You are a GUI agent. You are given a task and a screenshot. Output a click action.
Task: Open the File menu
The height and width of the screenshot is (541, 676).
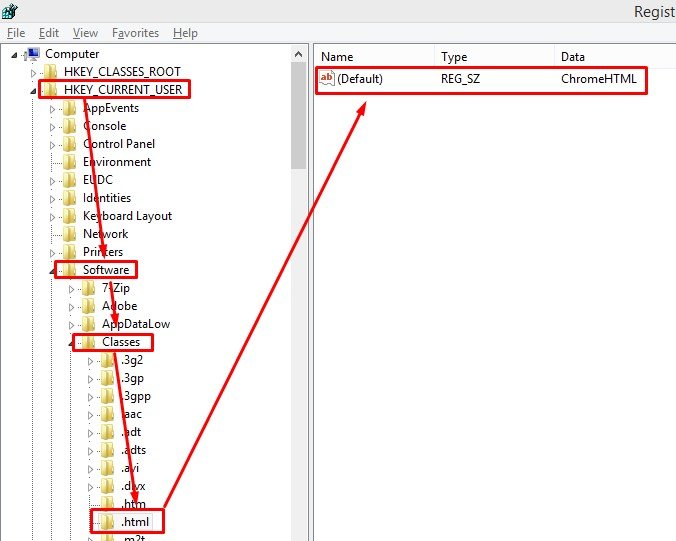click(x=16, y=33)
